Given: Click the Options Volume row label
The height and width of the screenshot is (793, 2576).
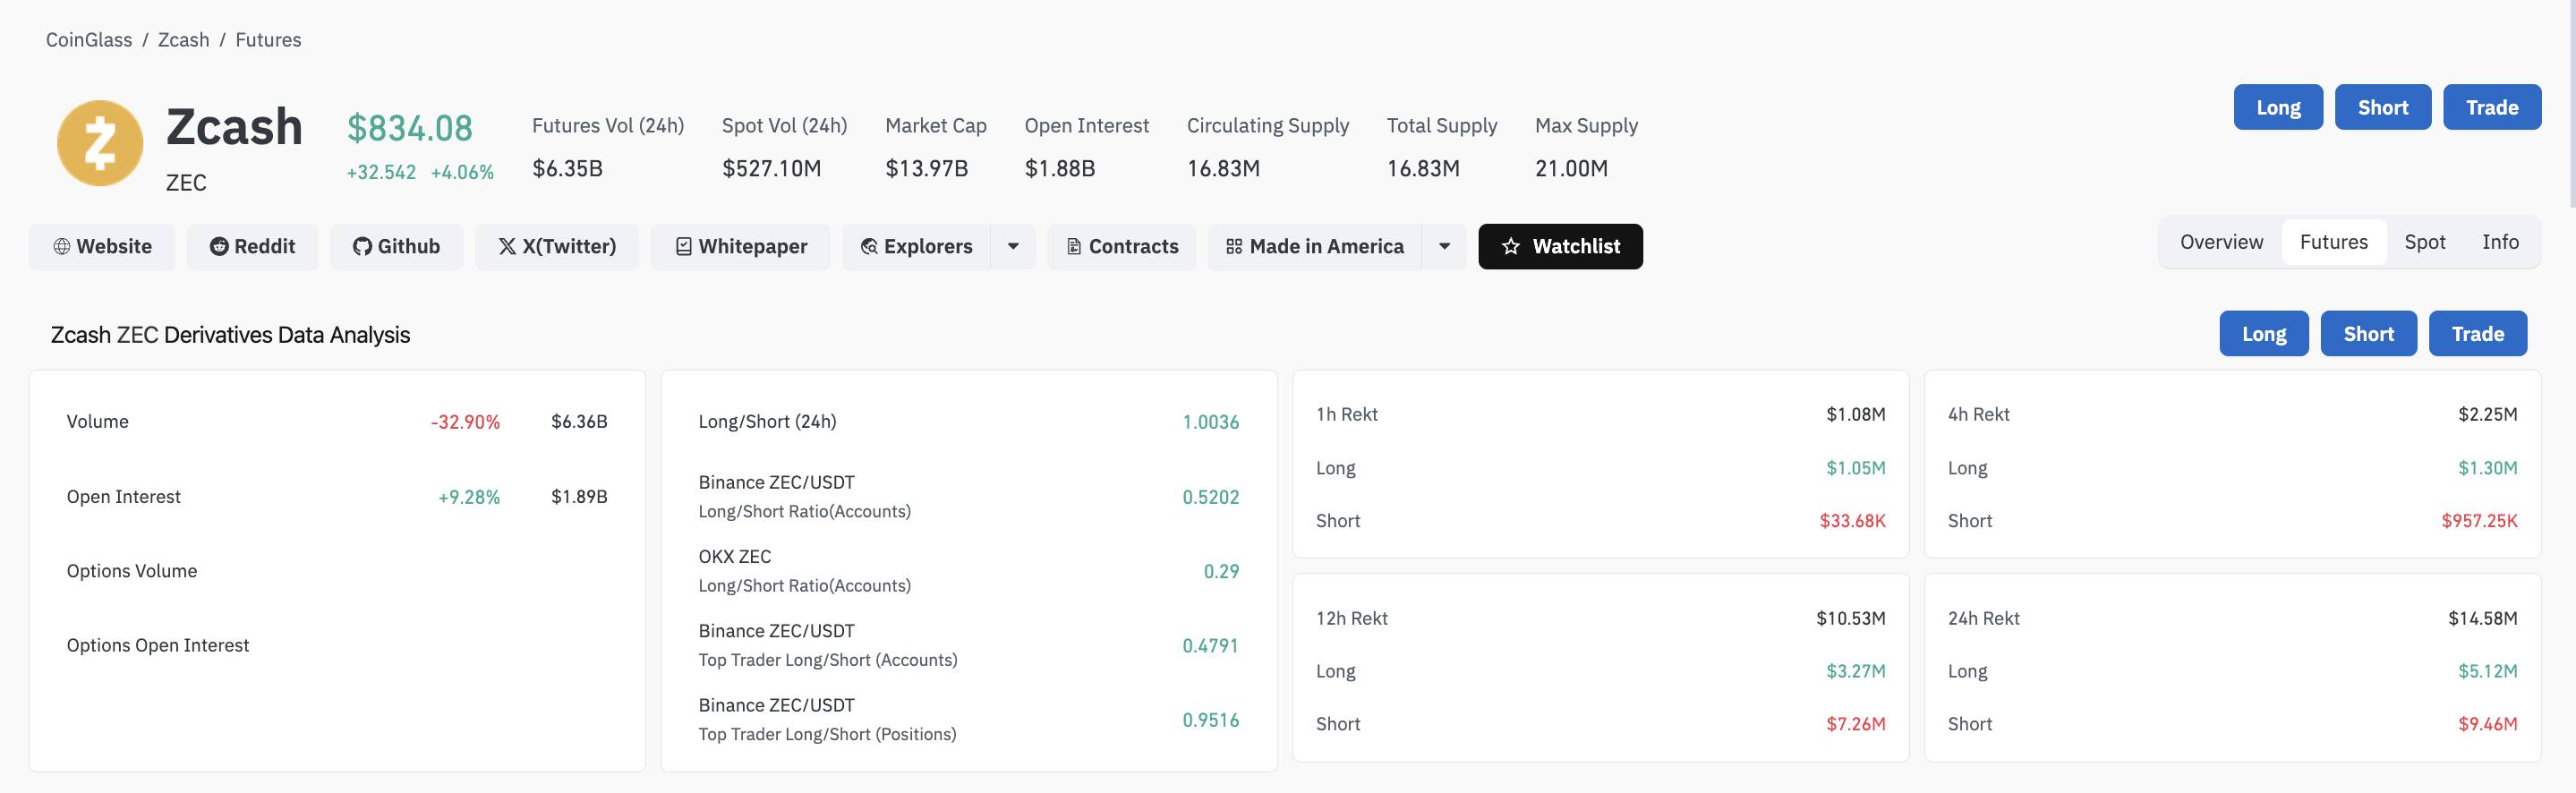Looking at the screenshot, I should click(132, 571).
